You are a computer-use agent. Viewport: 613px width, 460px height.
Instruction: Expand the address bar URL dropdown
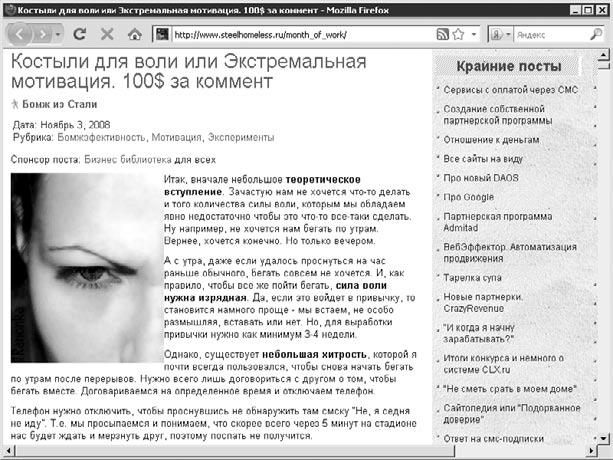click(x=472, y=34)
